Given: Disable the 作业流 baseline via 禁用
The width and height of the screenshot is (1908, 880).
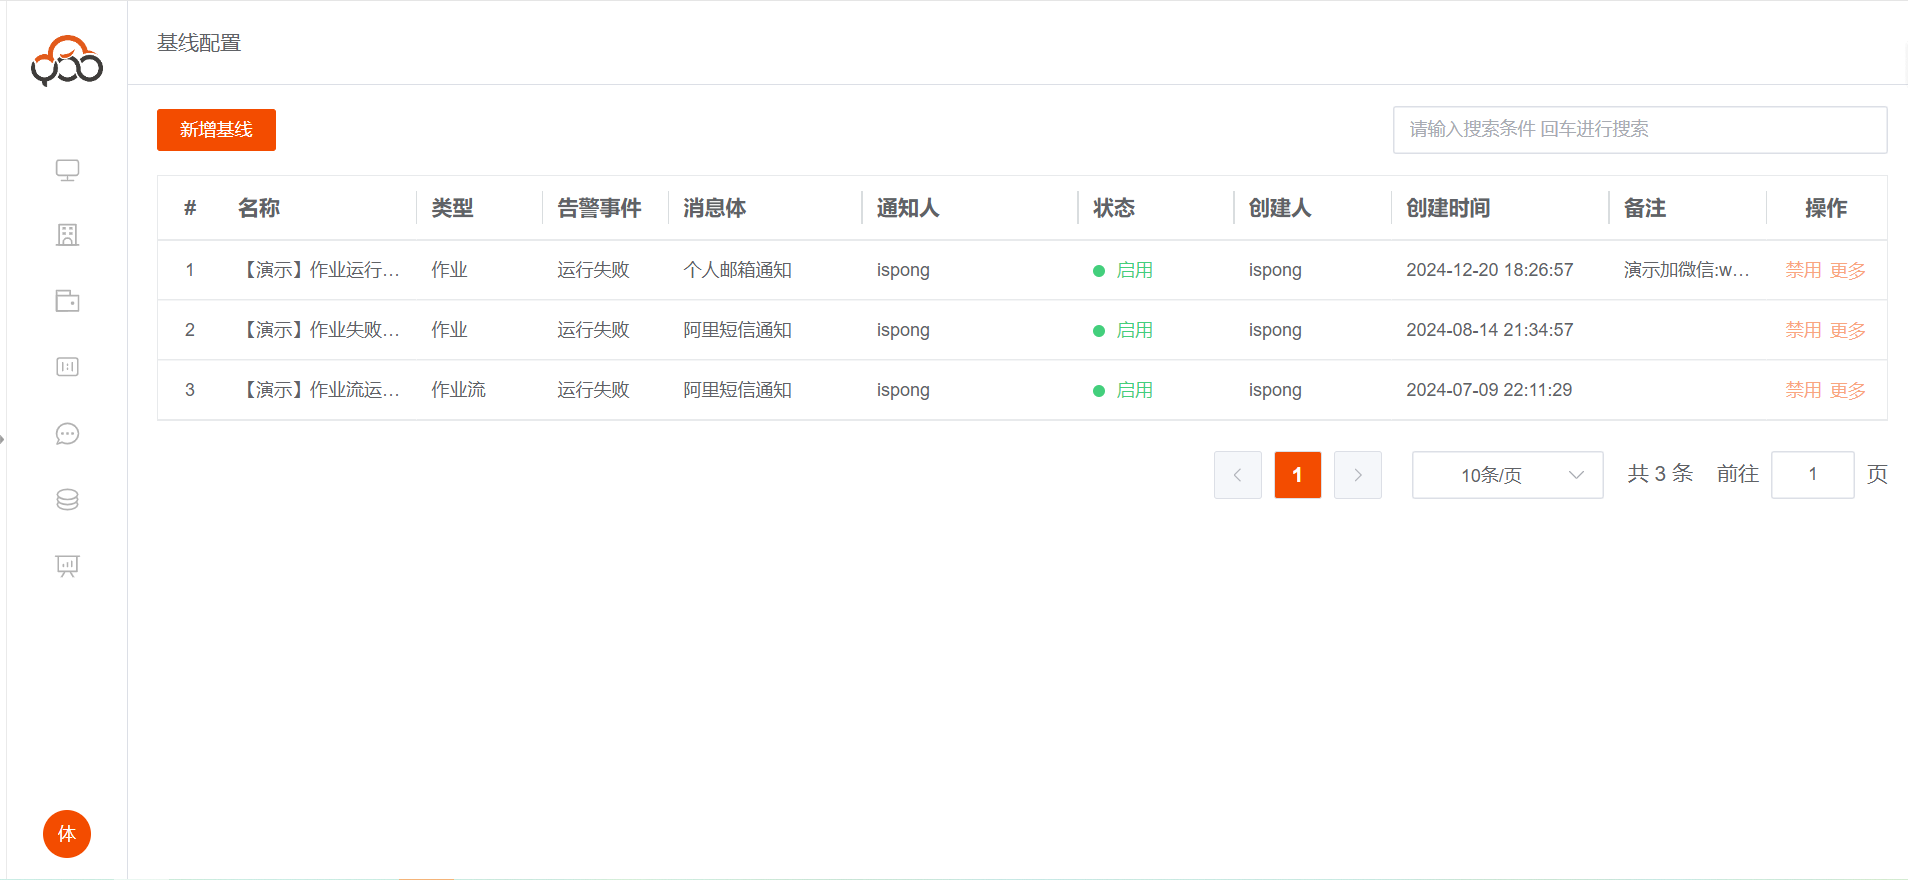Looking at the screenshot, I should (x=1803, y=390).
